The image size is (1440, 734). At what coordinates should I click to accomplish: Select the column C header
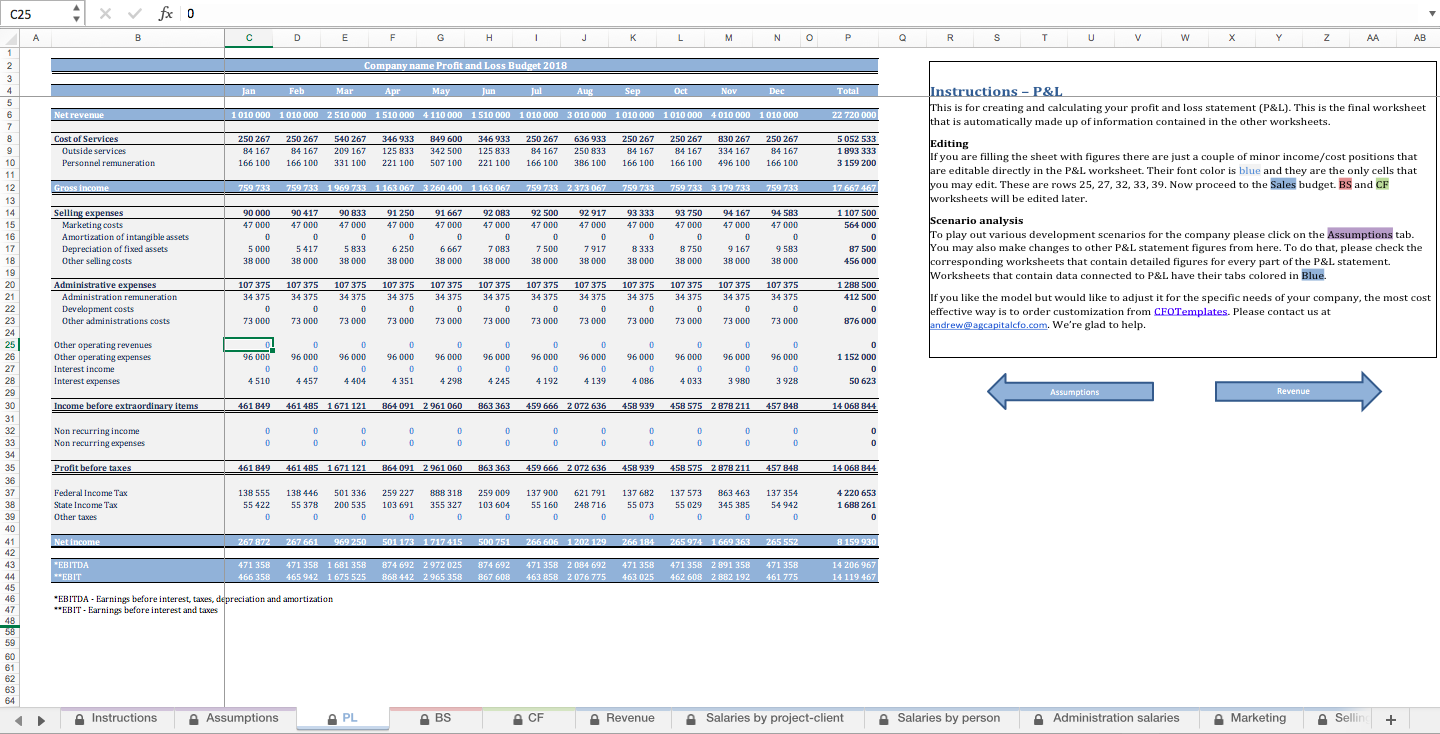coord(248,38)
